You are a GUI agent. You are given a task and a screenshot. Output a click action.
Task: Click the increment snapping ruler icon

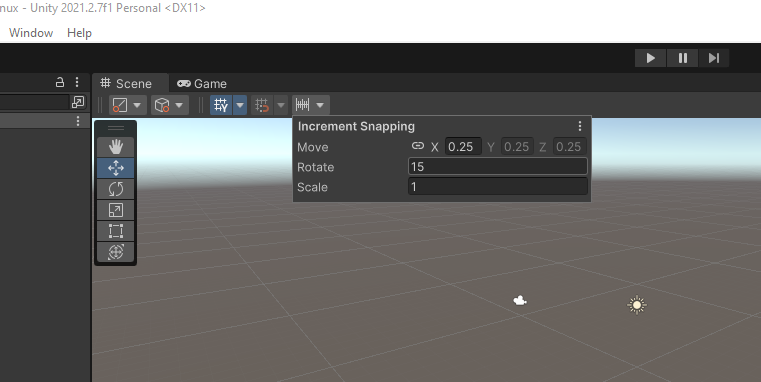302,105
